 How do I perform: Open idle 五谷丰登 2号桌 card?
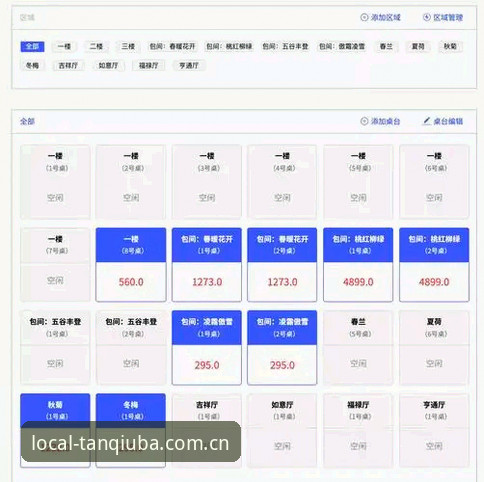[x=131, y=348]
